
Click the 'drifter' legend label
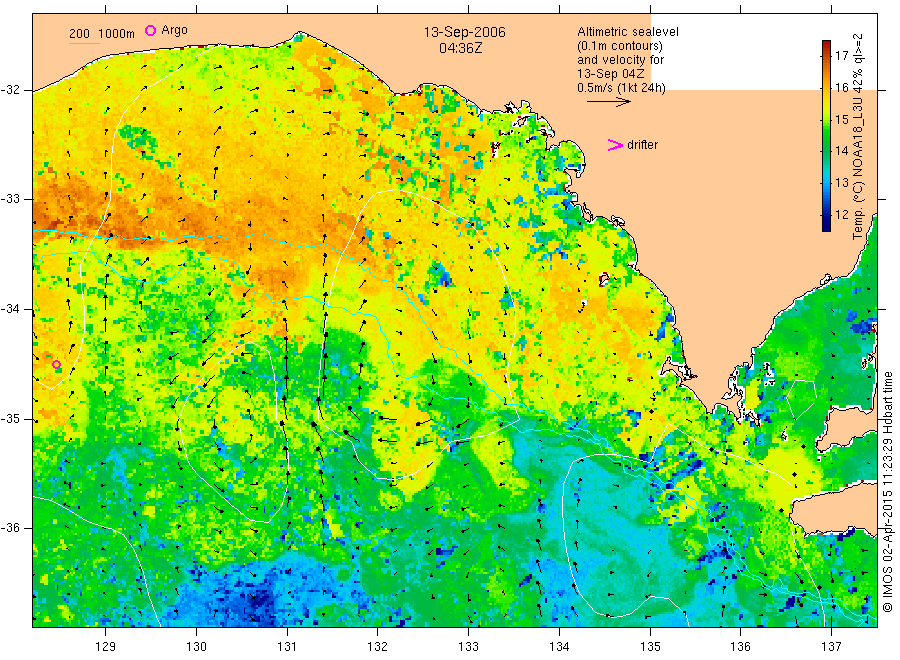click(x=642, y=145)
